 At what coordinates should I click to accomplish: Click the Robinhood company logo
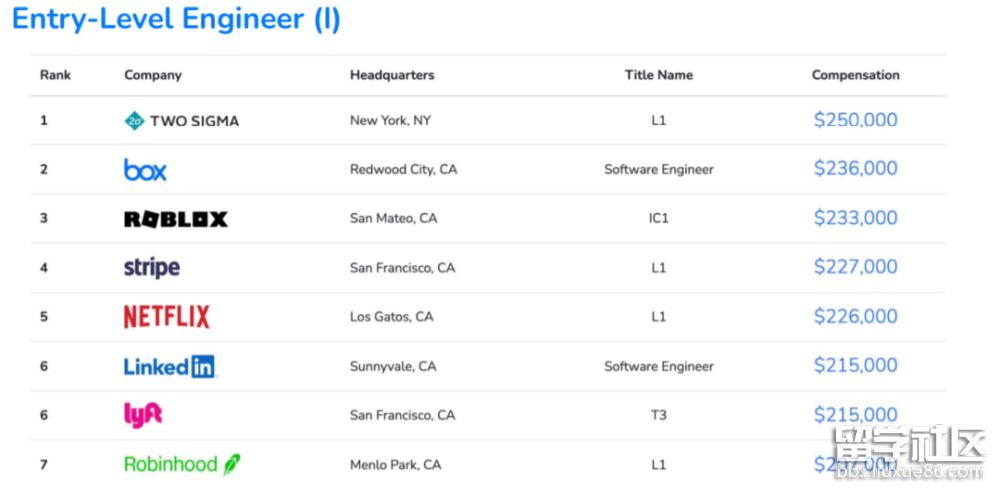point(182,464)
